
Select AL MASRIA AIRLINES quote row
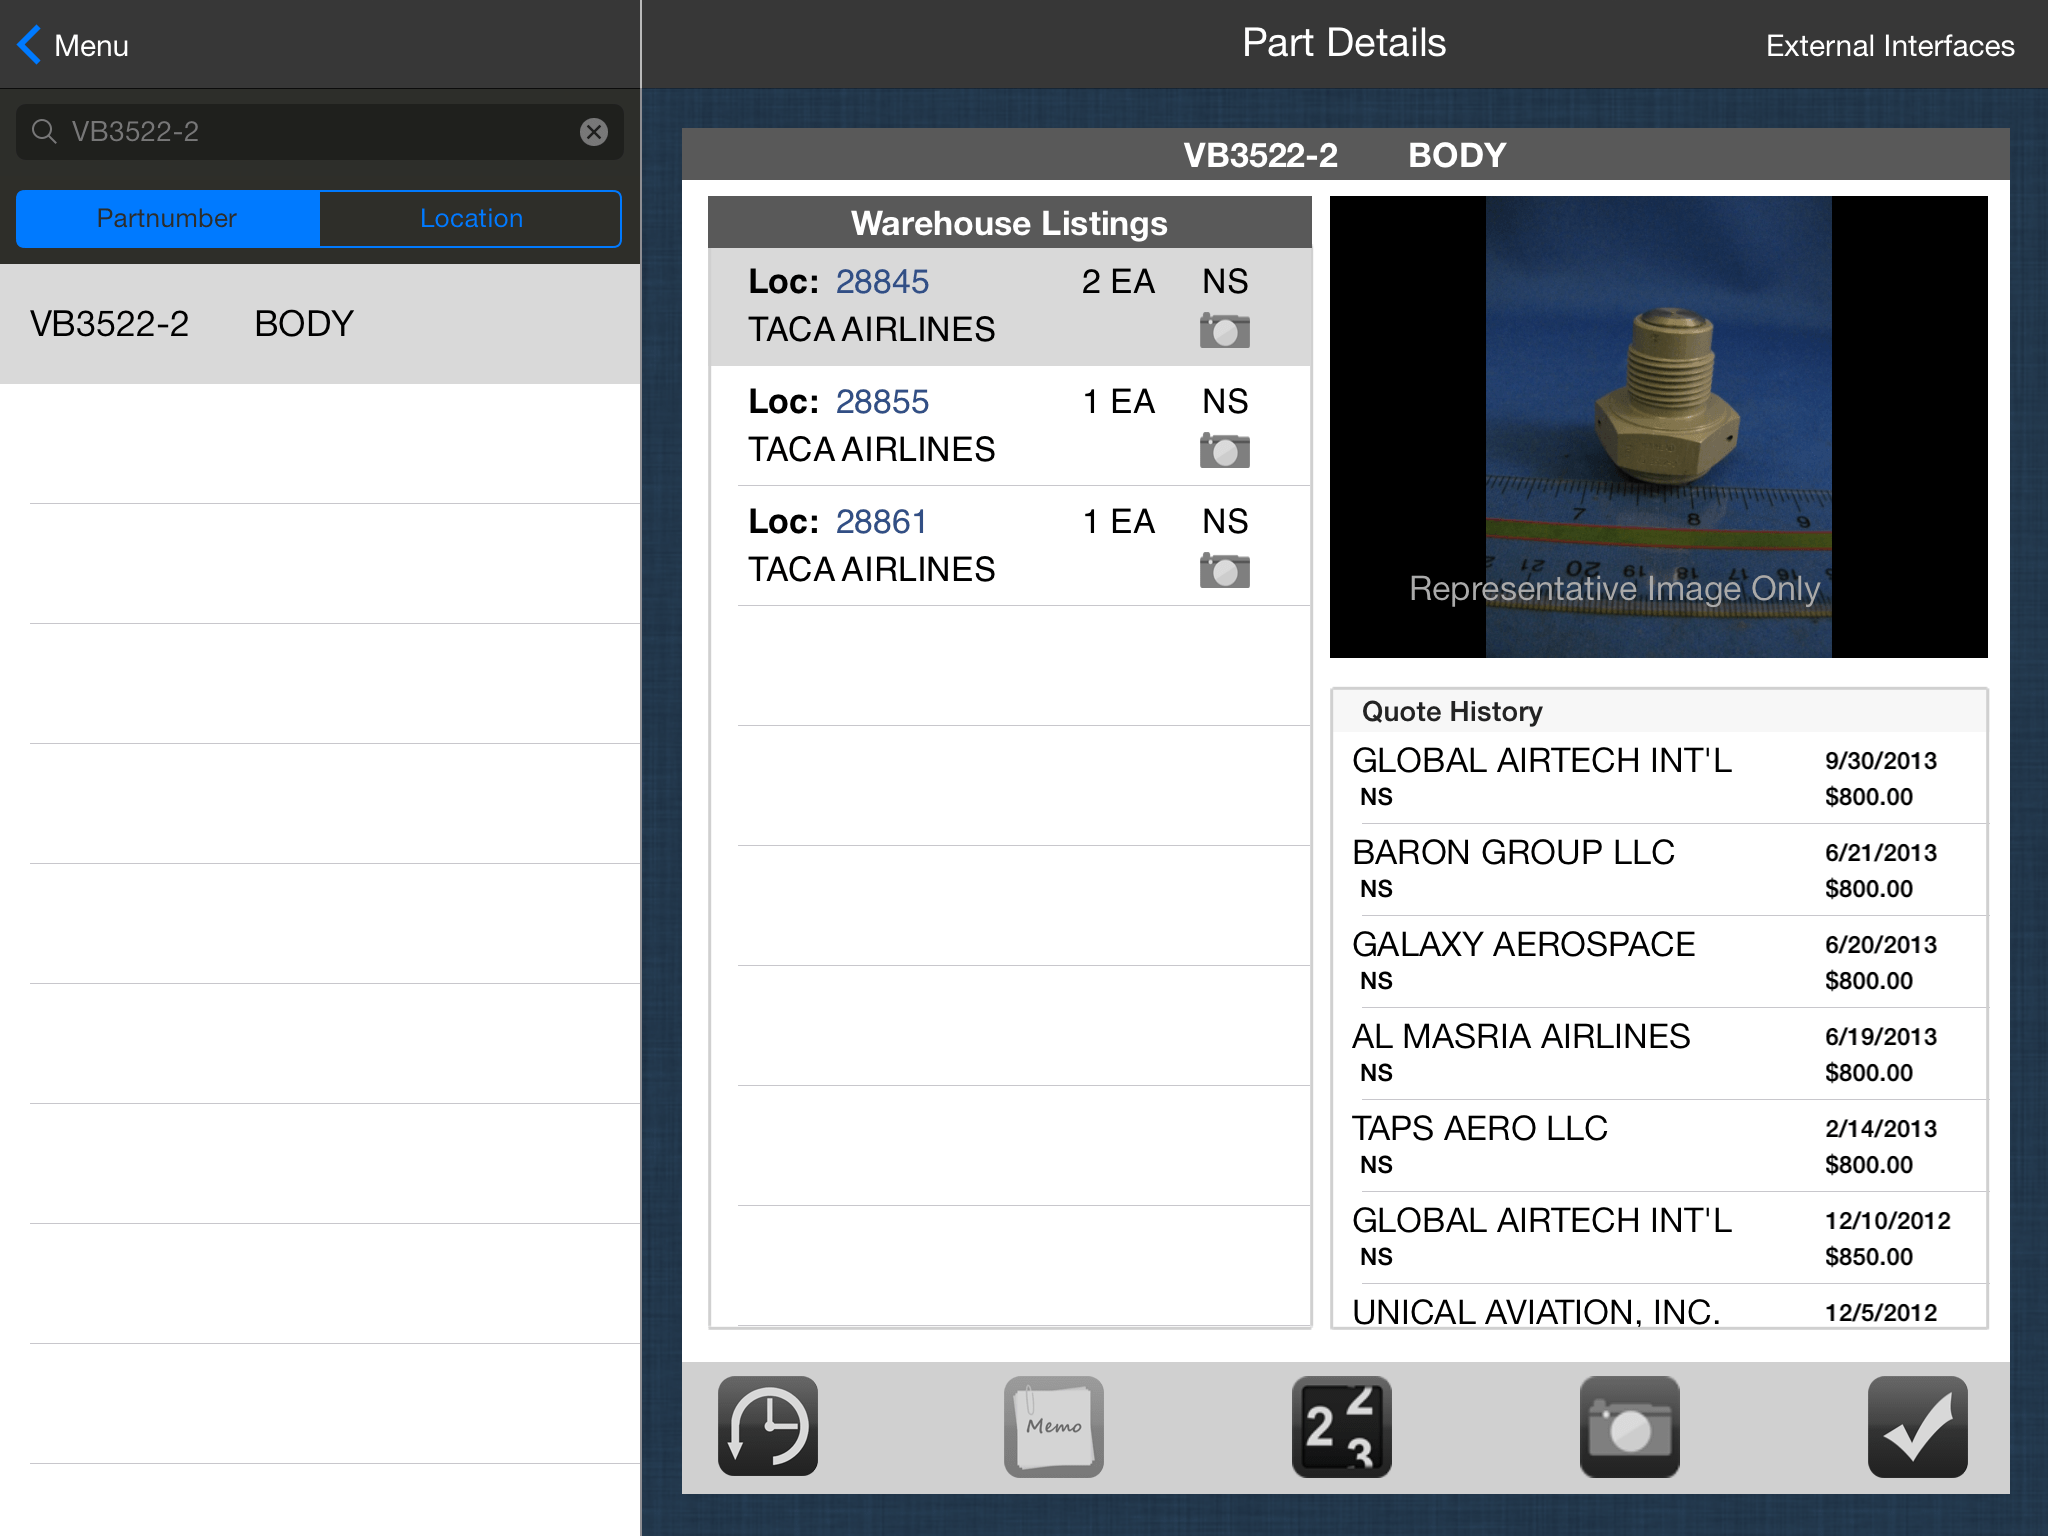click(x=1659, y=1054)
